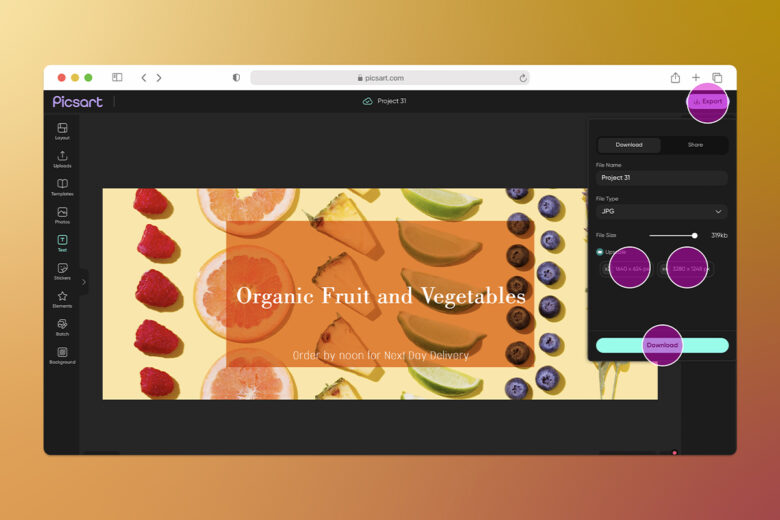Switch to the Share tab

[695, 145]
